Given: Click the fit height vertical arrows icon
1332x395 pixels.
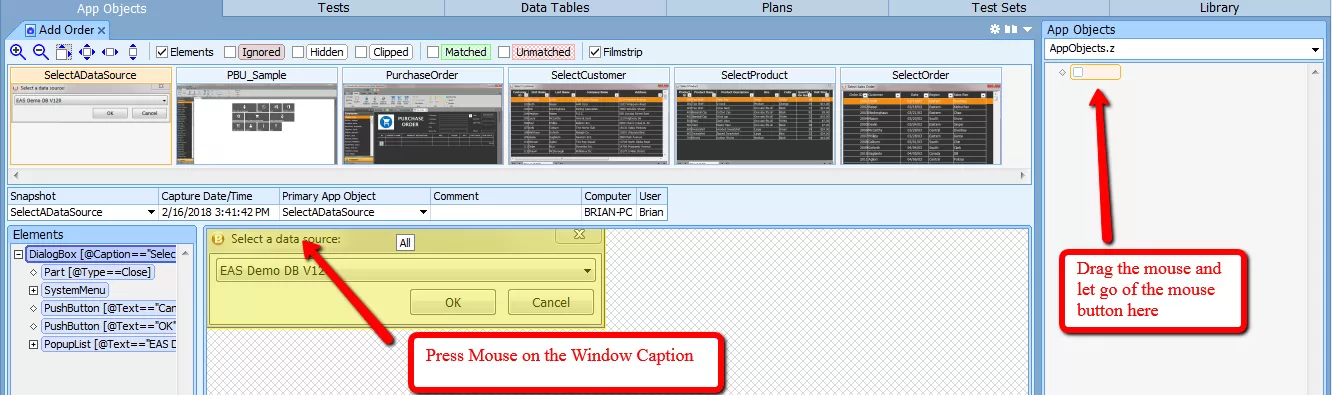Looking at the screenshot, I should coord(133,52).
